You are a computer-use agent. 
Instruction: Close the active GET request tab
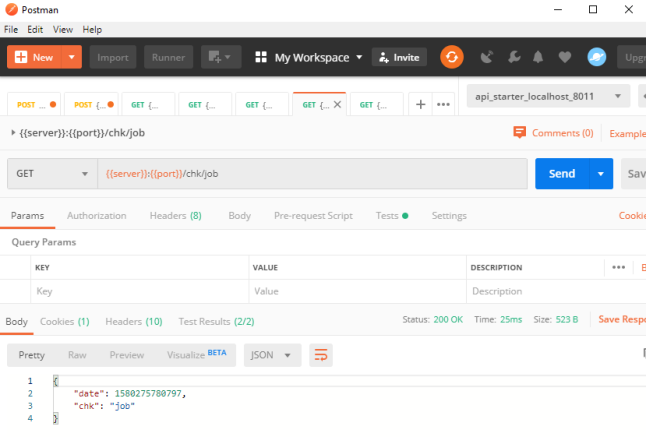(337, 105)
